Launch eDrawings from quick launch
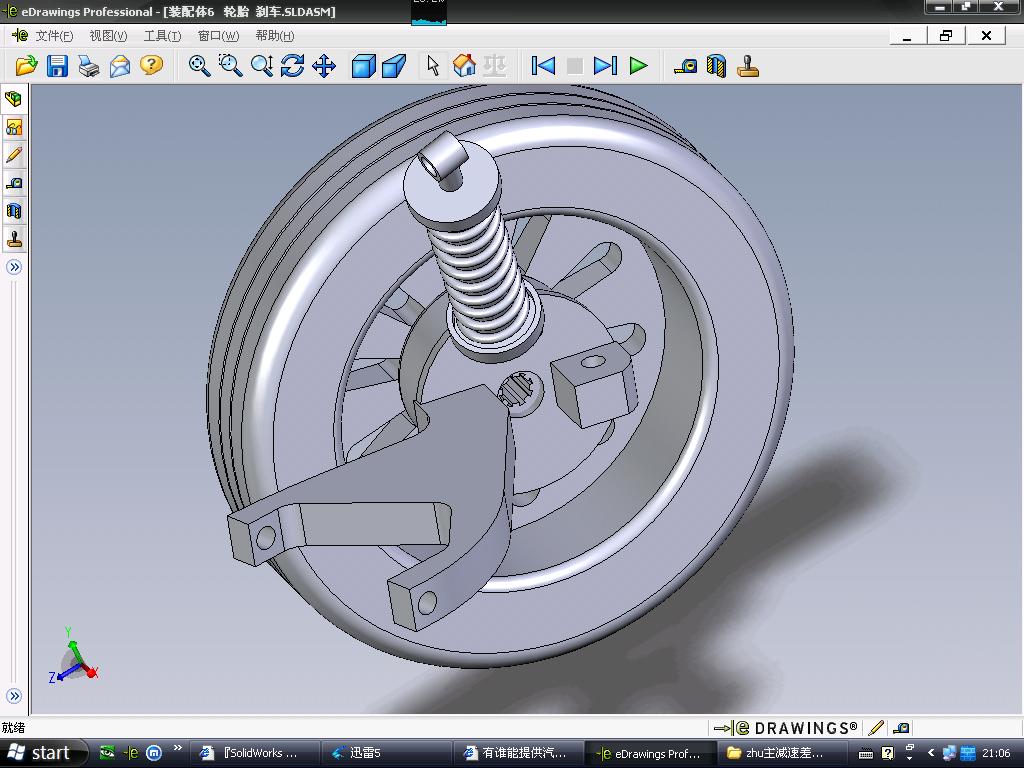This screenshot has height=768, width=1024. 131,753
